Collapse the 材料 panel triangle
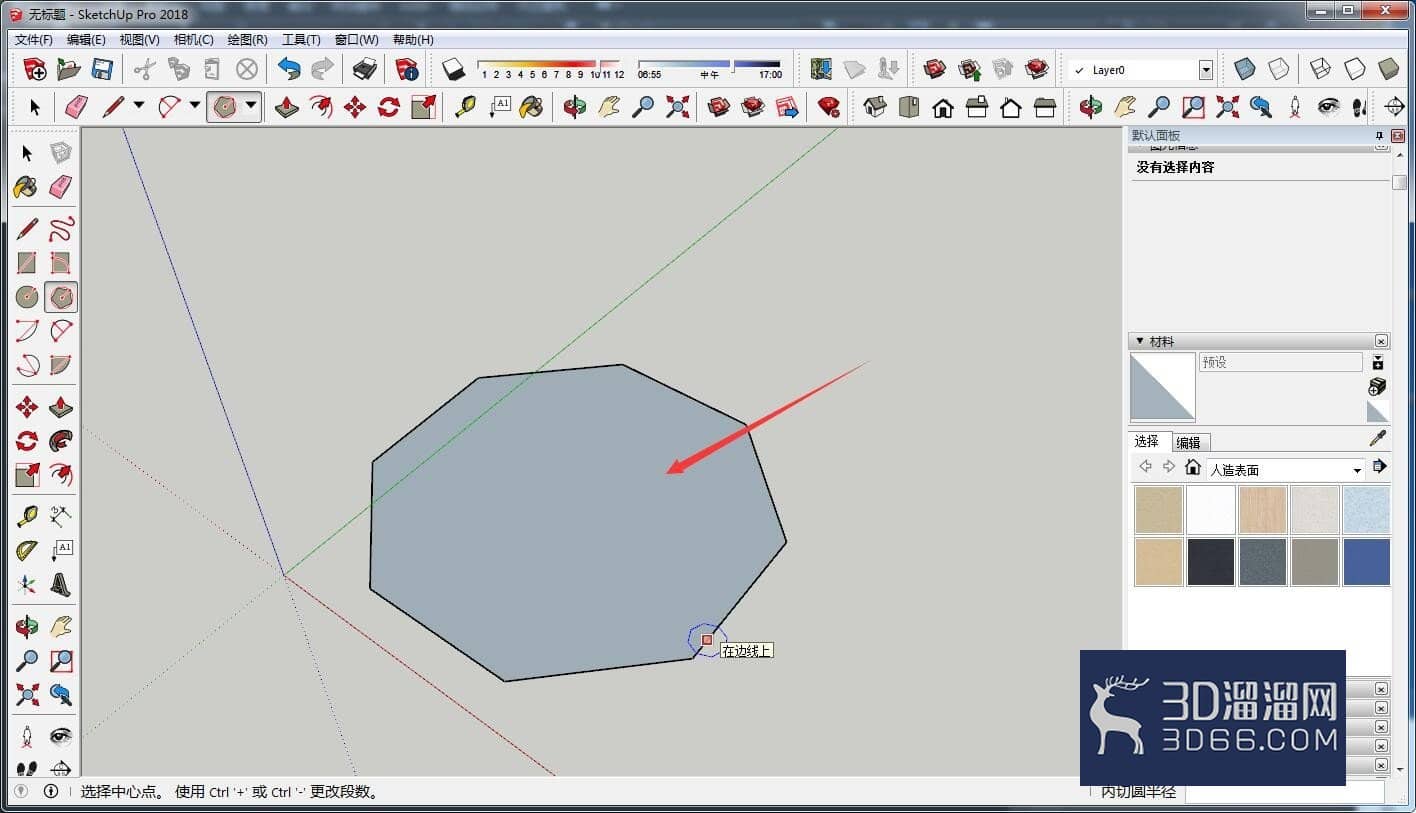The height and width of the screenshot is (813, 1416). point(1140,341)
